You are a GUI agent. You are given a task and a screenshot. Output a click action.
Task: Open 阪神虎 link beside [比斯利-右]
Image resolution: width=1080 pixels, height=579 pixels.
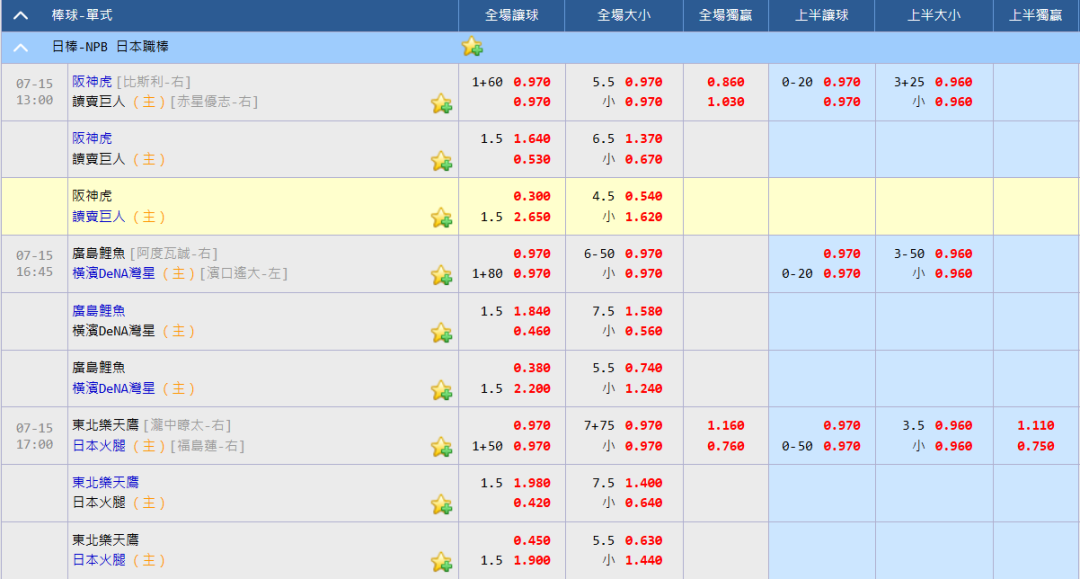pos(92,81)
